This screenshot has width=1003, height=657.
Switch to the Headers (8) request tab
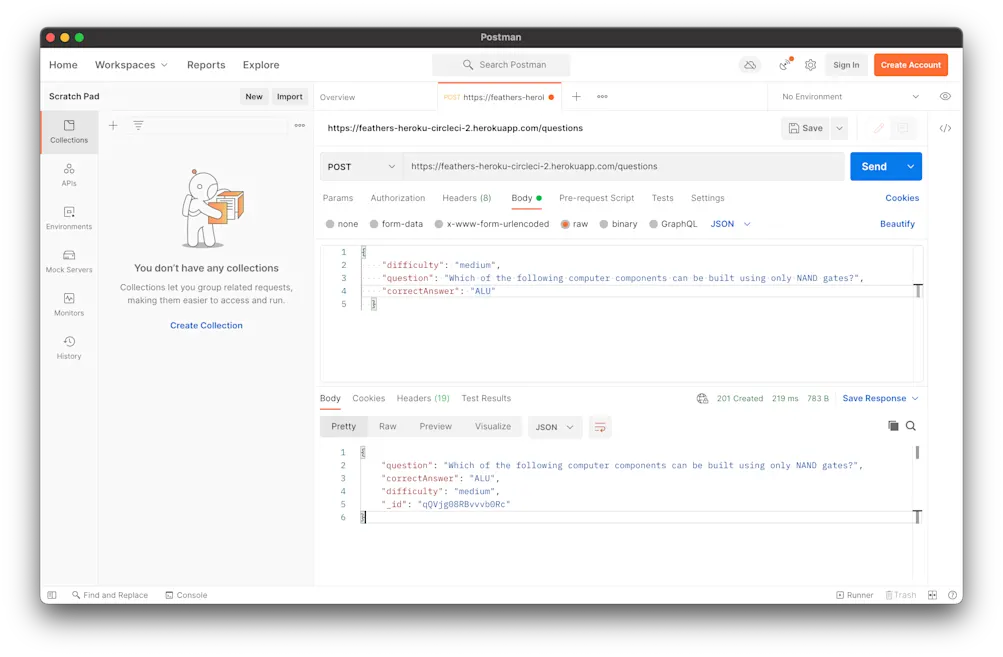coord(466,198)
